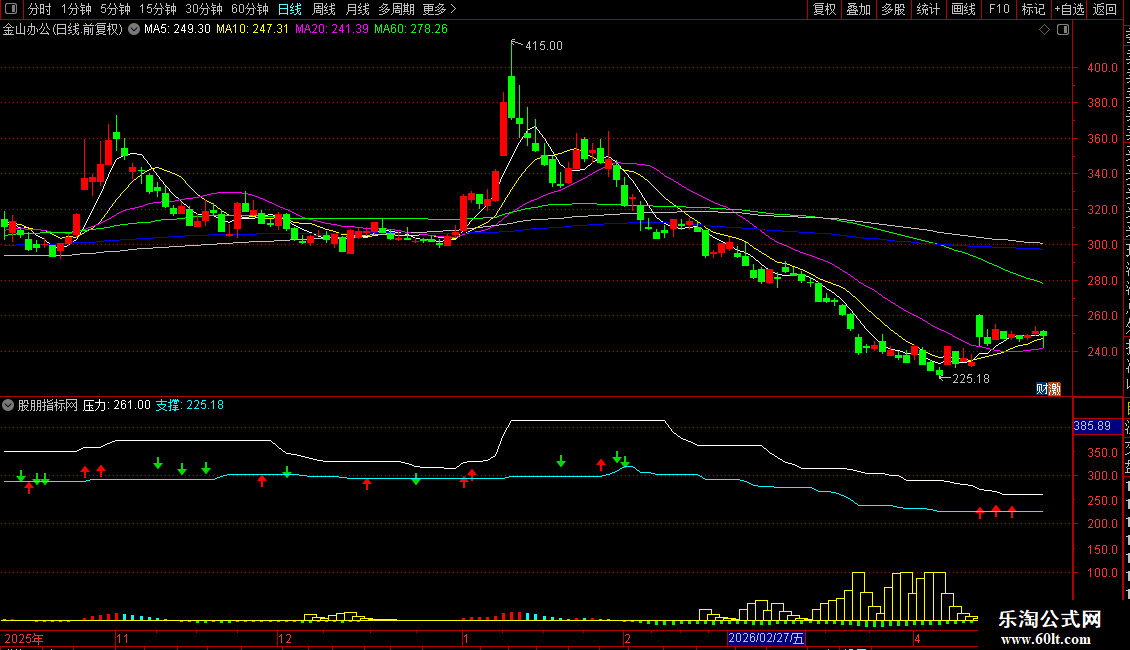Viewport: 1130px width, 650px height.
Task: Select the 15分钟 period tab
Action: [158, 9]
